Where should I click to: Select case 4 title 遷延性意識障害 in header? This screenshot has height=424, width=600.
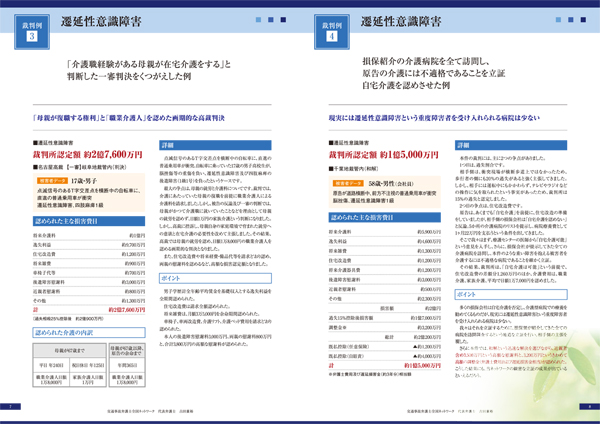tap(401, 21)
